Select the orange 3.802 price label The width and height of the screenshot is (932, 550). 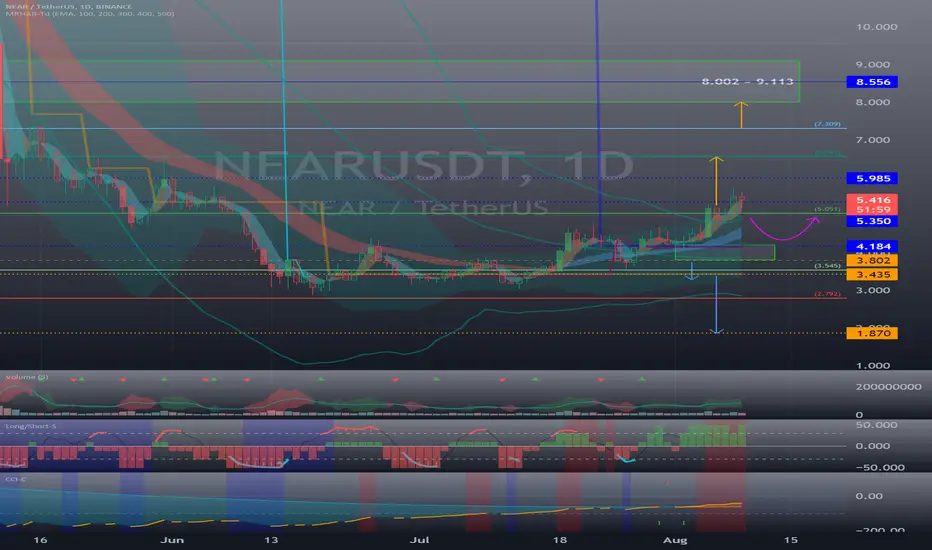tap(872, 260)
